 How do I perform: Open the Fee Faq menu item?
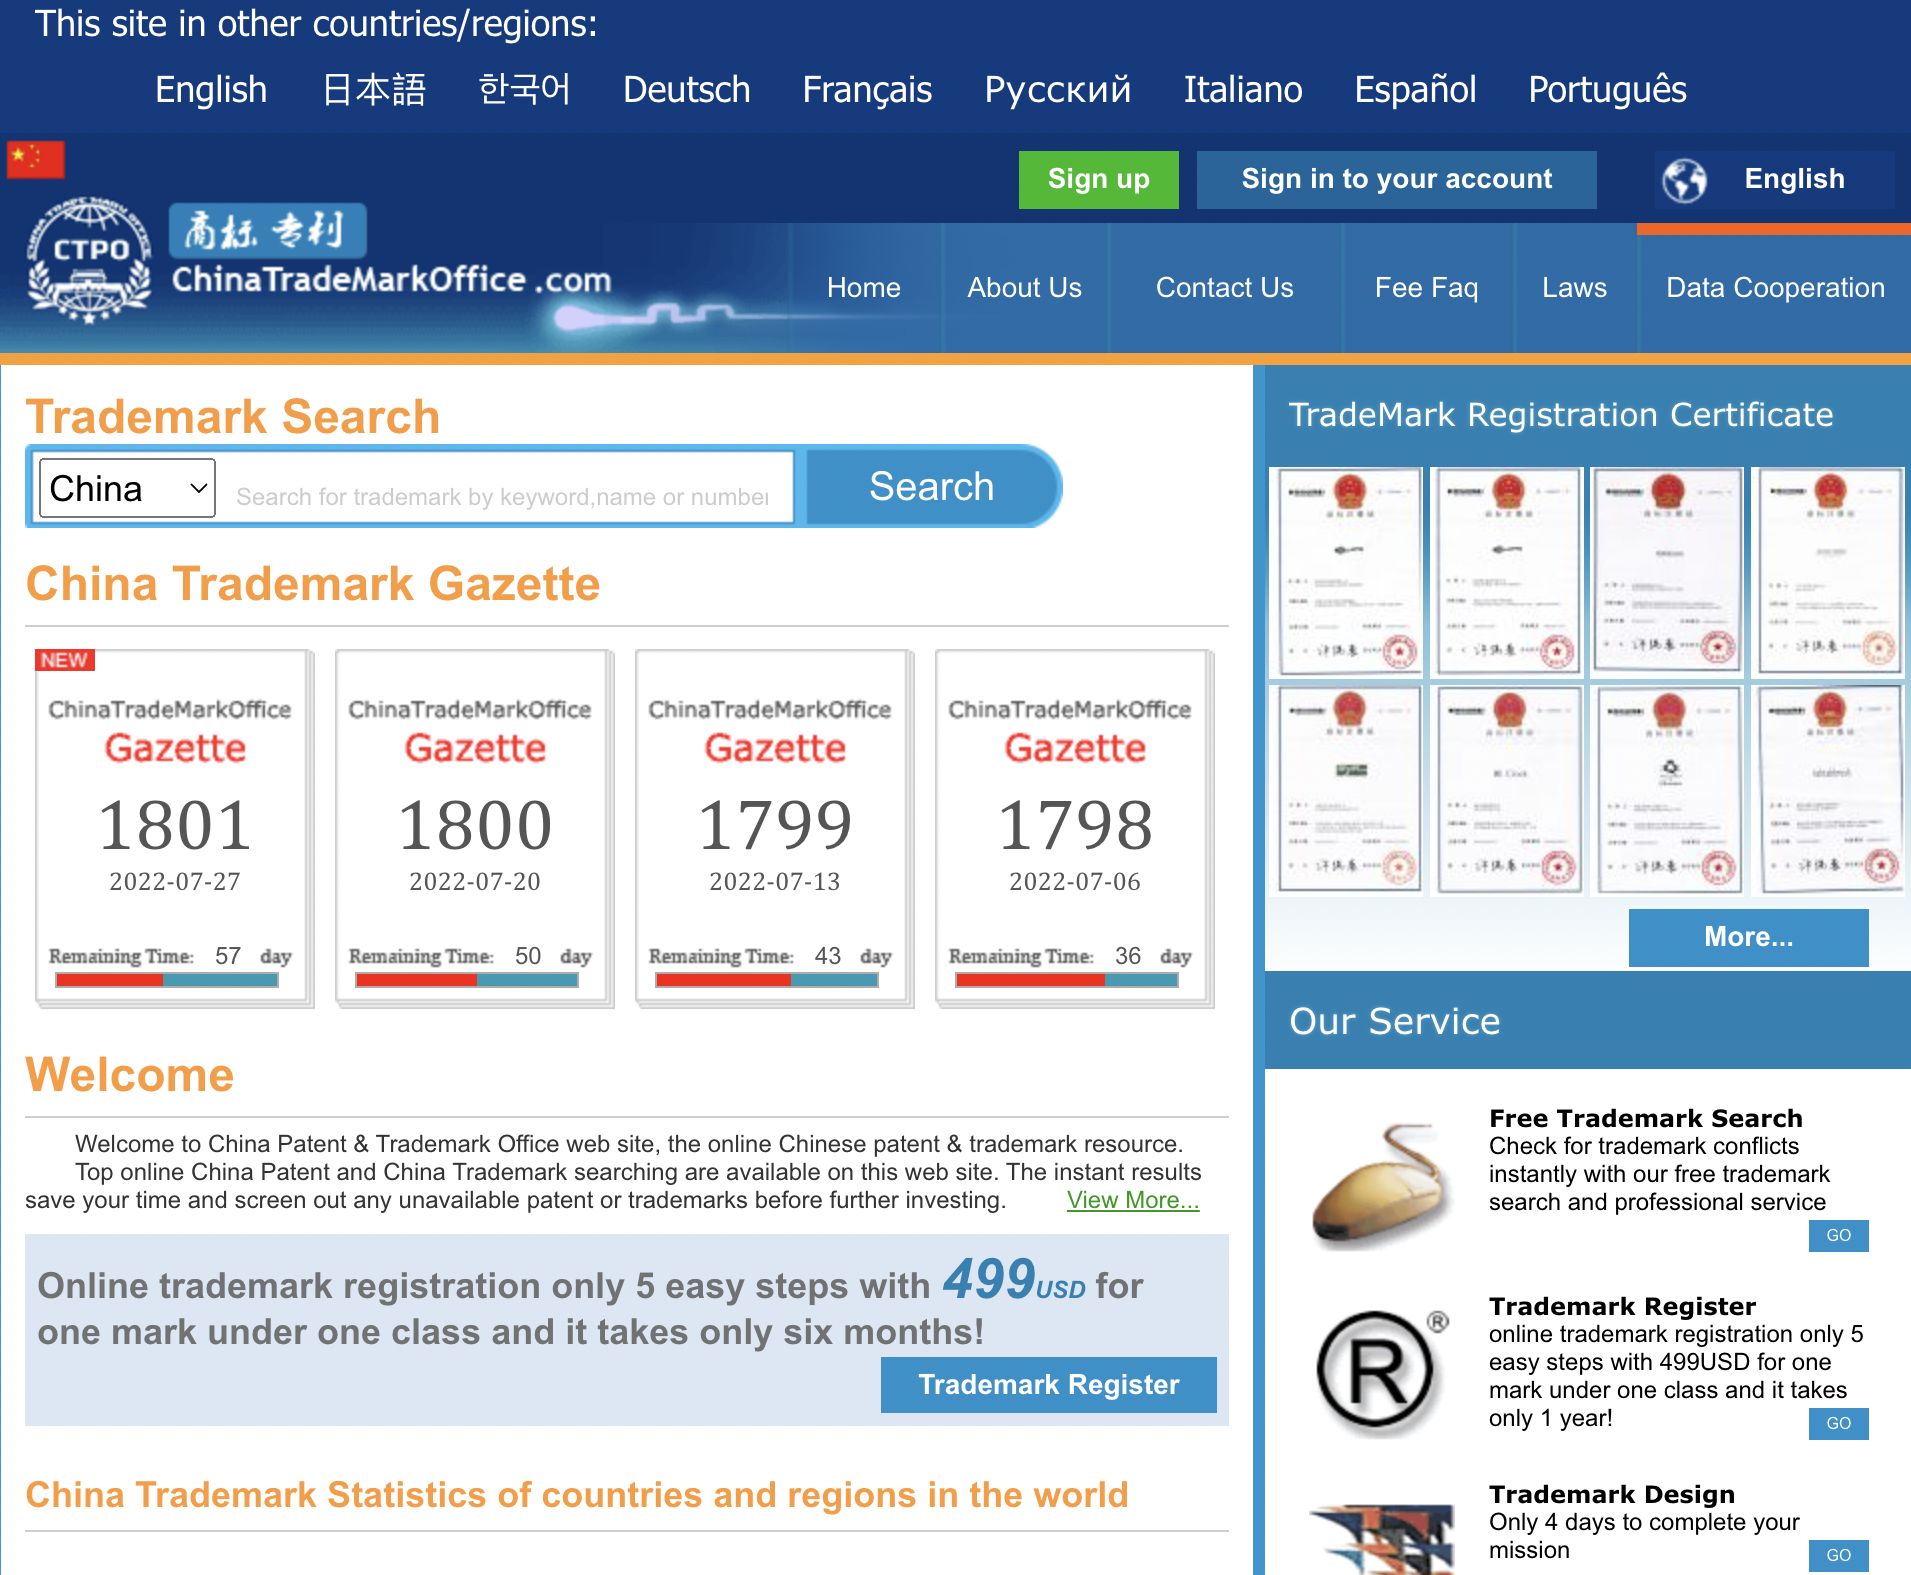(x=1426, y=288)
